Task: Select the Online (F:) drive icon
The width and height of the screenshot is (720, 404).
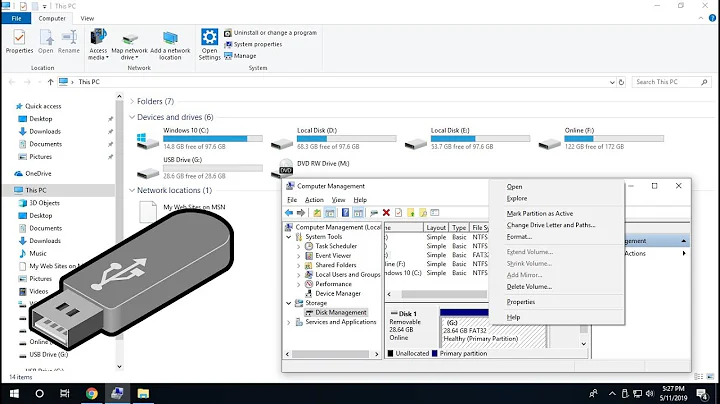Action: pyautogui.click(x=549, y=143)
